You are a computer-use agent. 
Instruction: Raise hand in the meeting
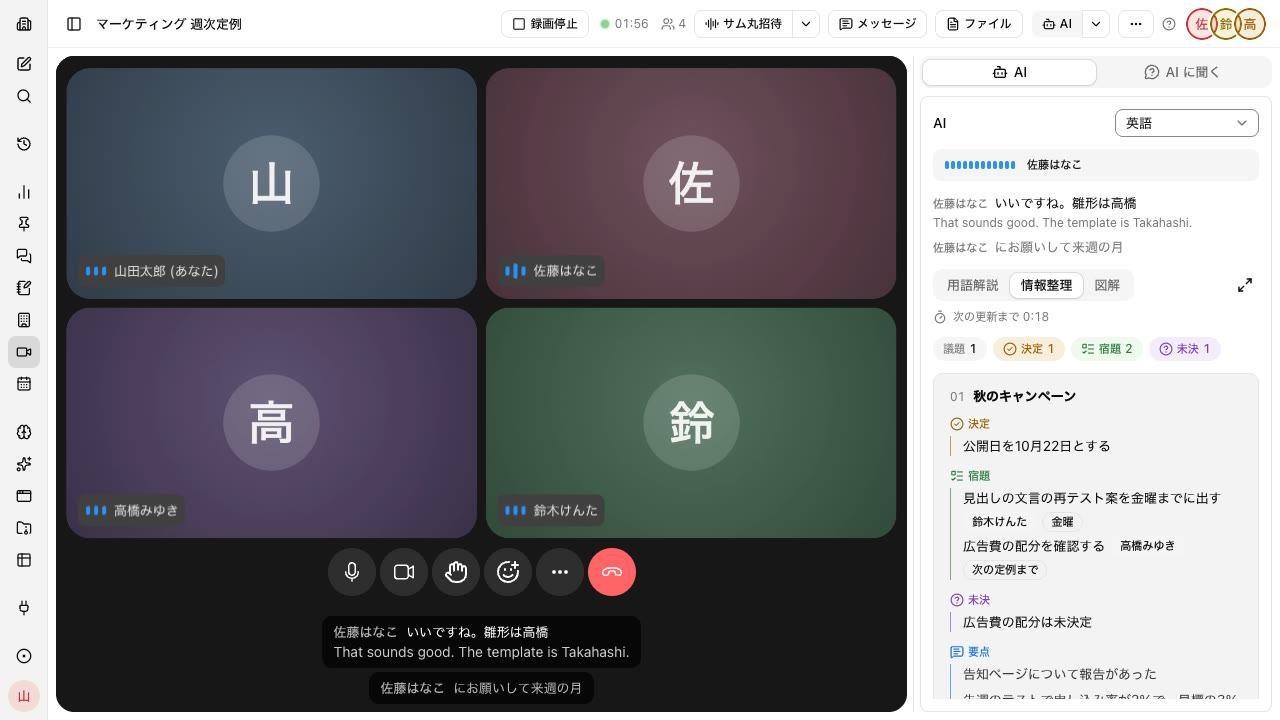[x=456, y=572]
